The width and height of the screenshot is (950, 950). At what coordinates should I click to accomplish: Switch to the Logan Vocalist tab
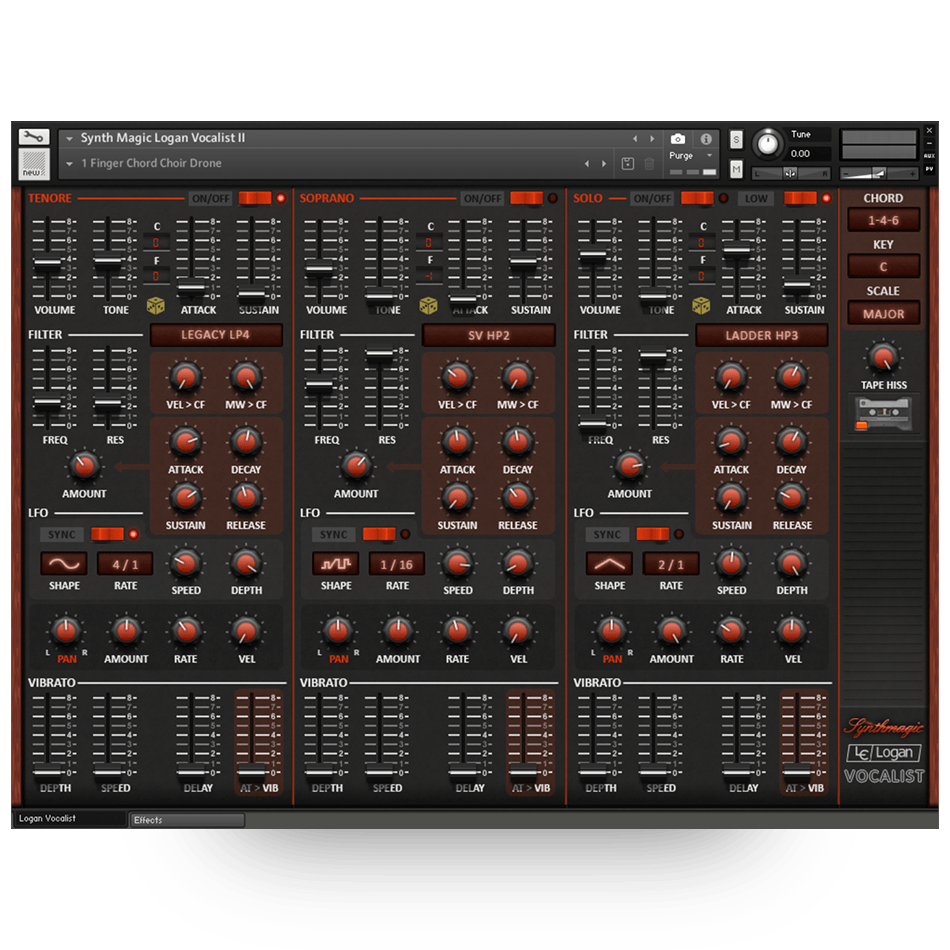[x=68, y=819]
